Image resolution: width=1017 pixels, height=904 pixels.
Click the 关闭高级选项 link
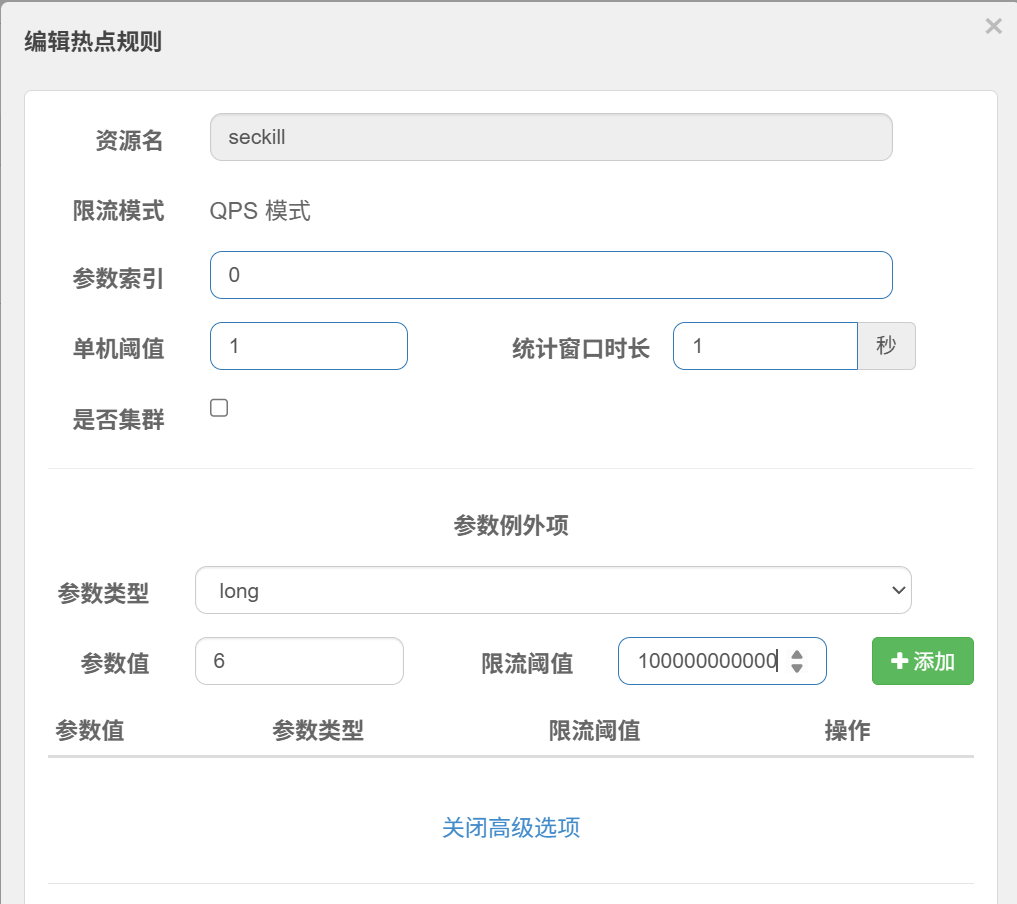(510, 828)
